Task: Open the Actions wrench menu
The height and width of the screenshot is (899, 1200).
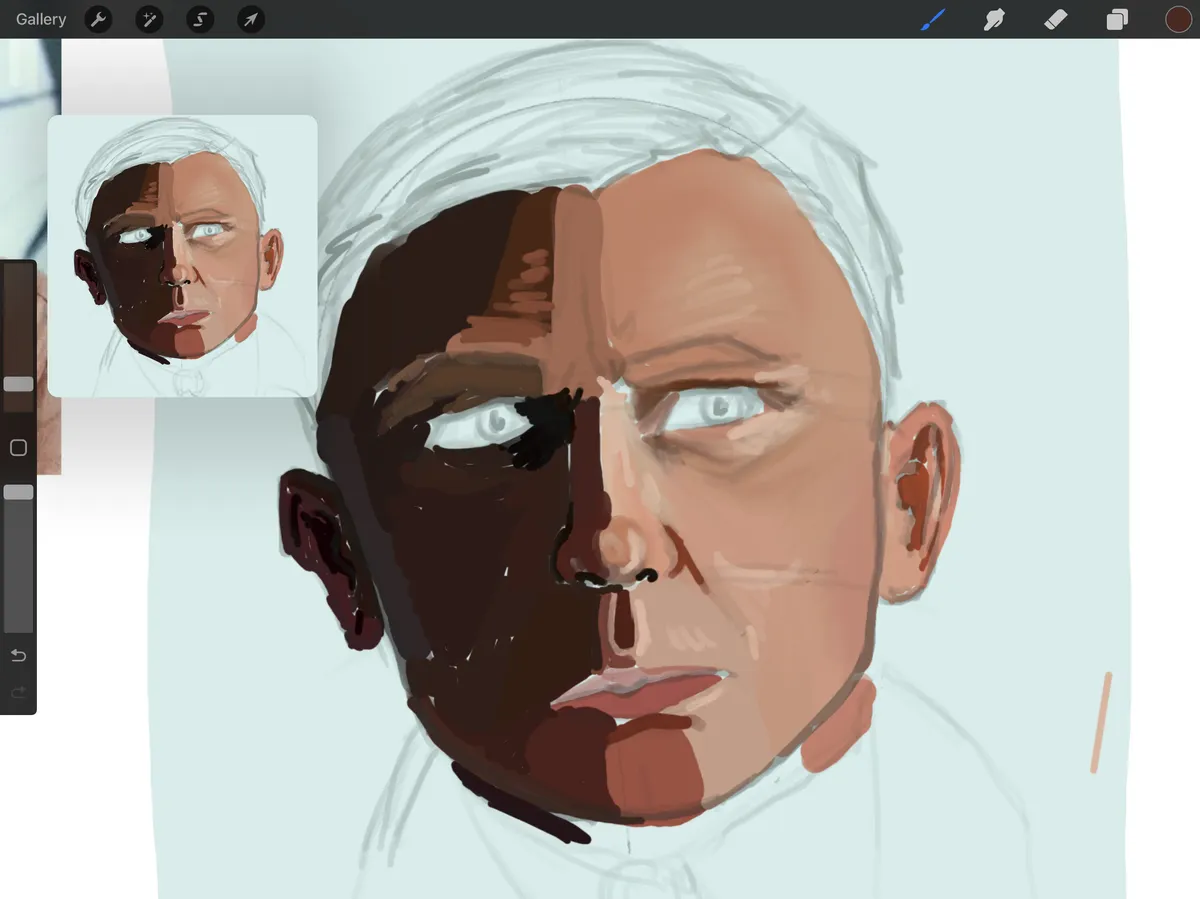Action: (98, 19)
